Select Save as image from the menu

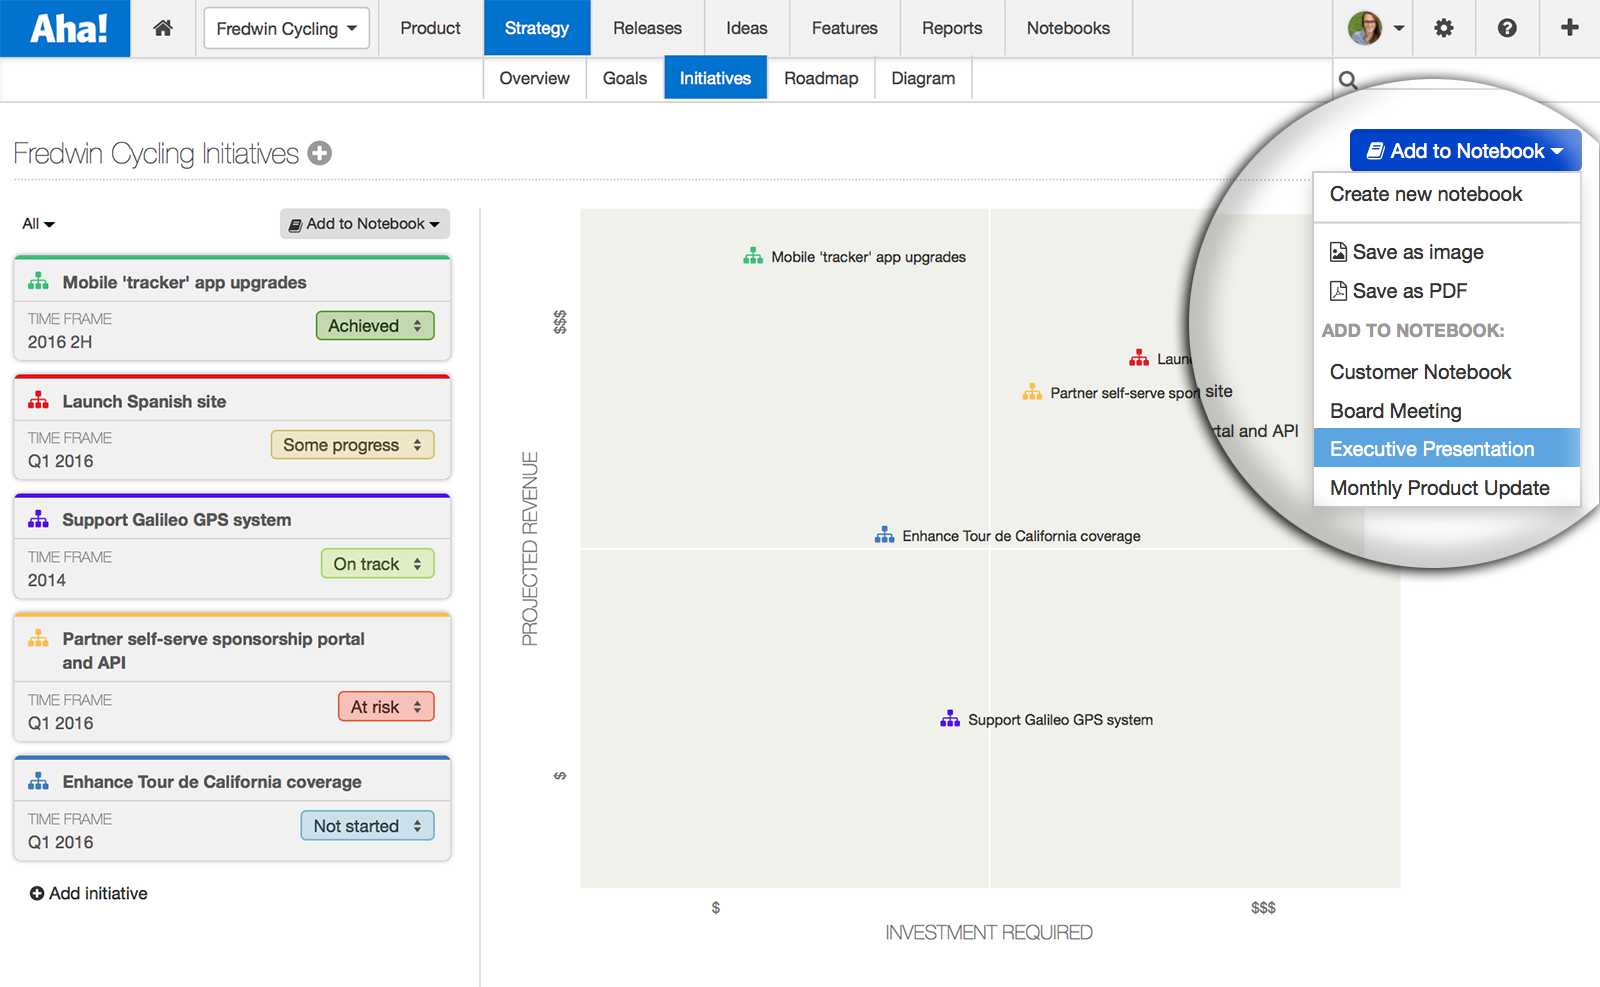(1417, 252)
